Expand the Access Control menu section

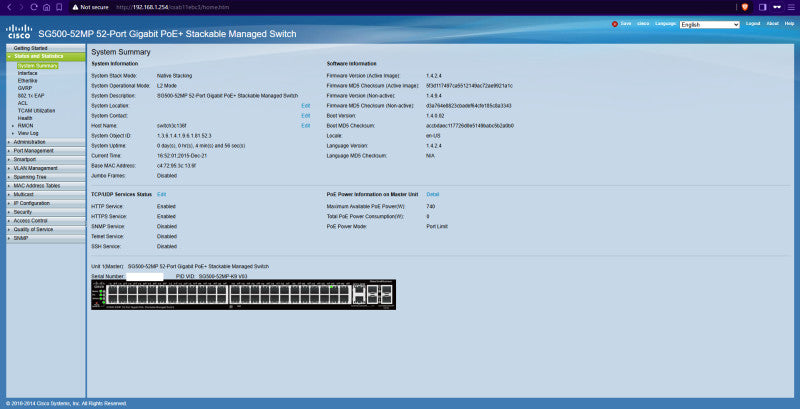45,221
